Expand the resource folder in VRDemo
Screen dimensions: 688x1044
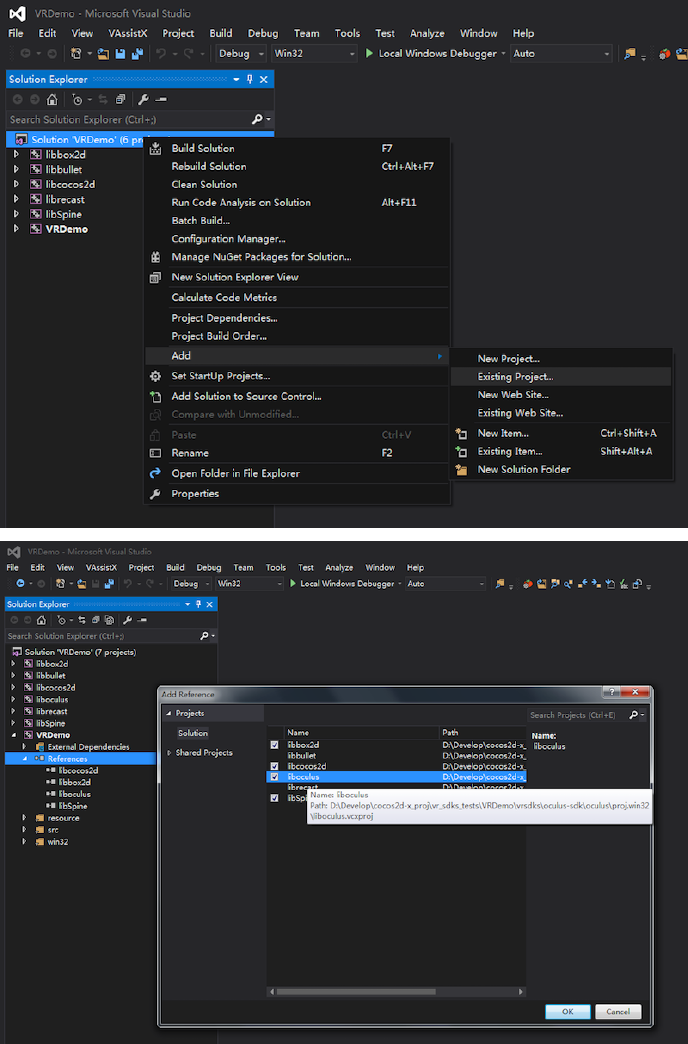[x=25, y=818]
